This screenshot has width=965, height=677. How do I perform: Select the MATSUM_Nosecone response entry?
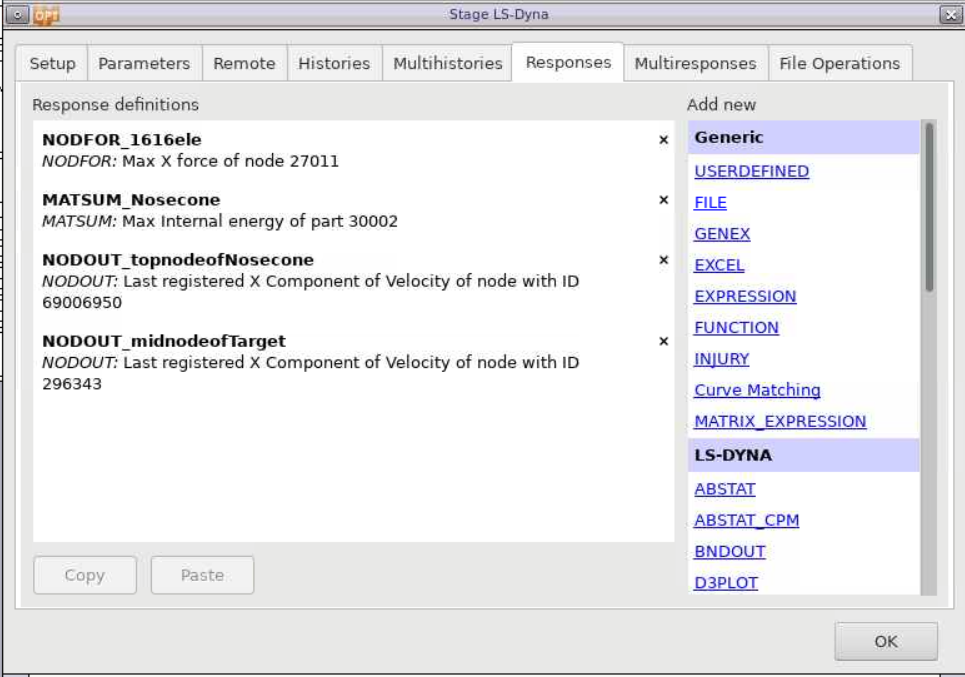[x=353, y=210]
